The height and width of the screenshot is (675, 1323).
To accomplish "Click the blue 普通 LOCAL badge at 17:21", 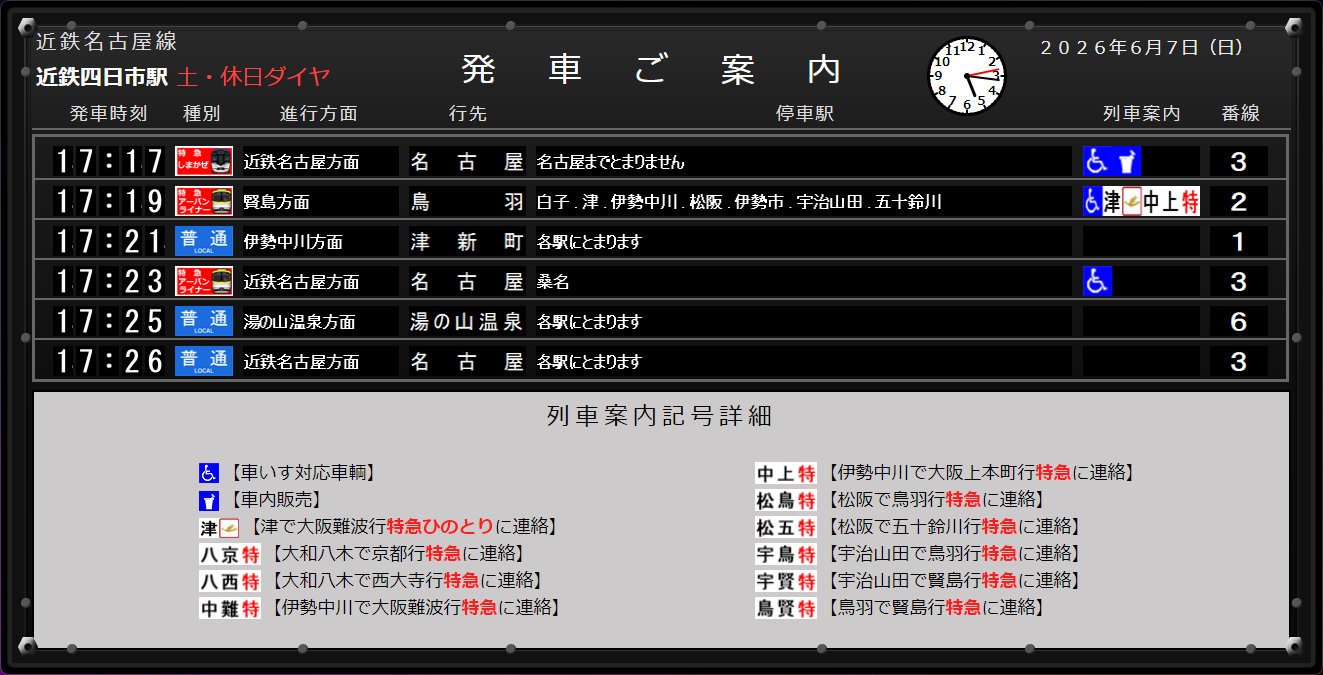I will (x=204, y=241).
